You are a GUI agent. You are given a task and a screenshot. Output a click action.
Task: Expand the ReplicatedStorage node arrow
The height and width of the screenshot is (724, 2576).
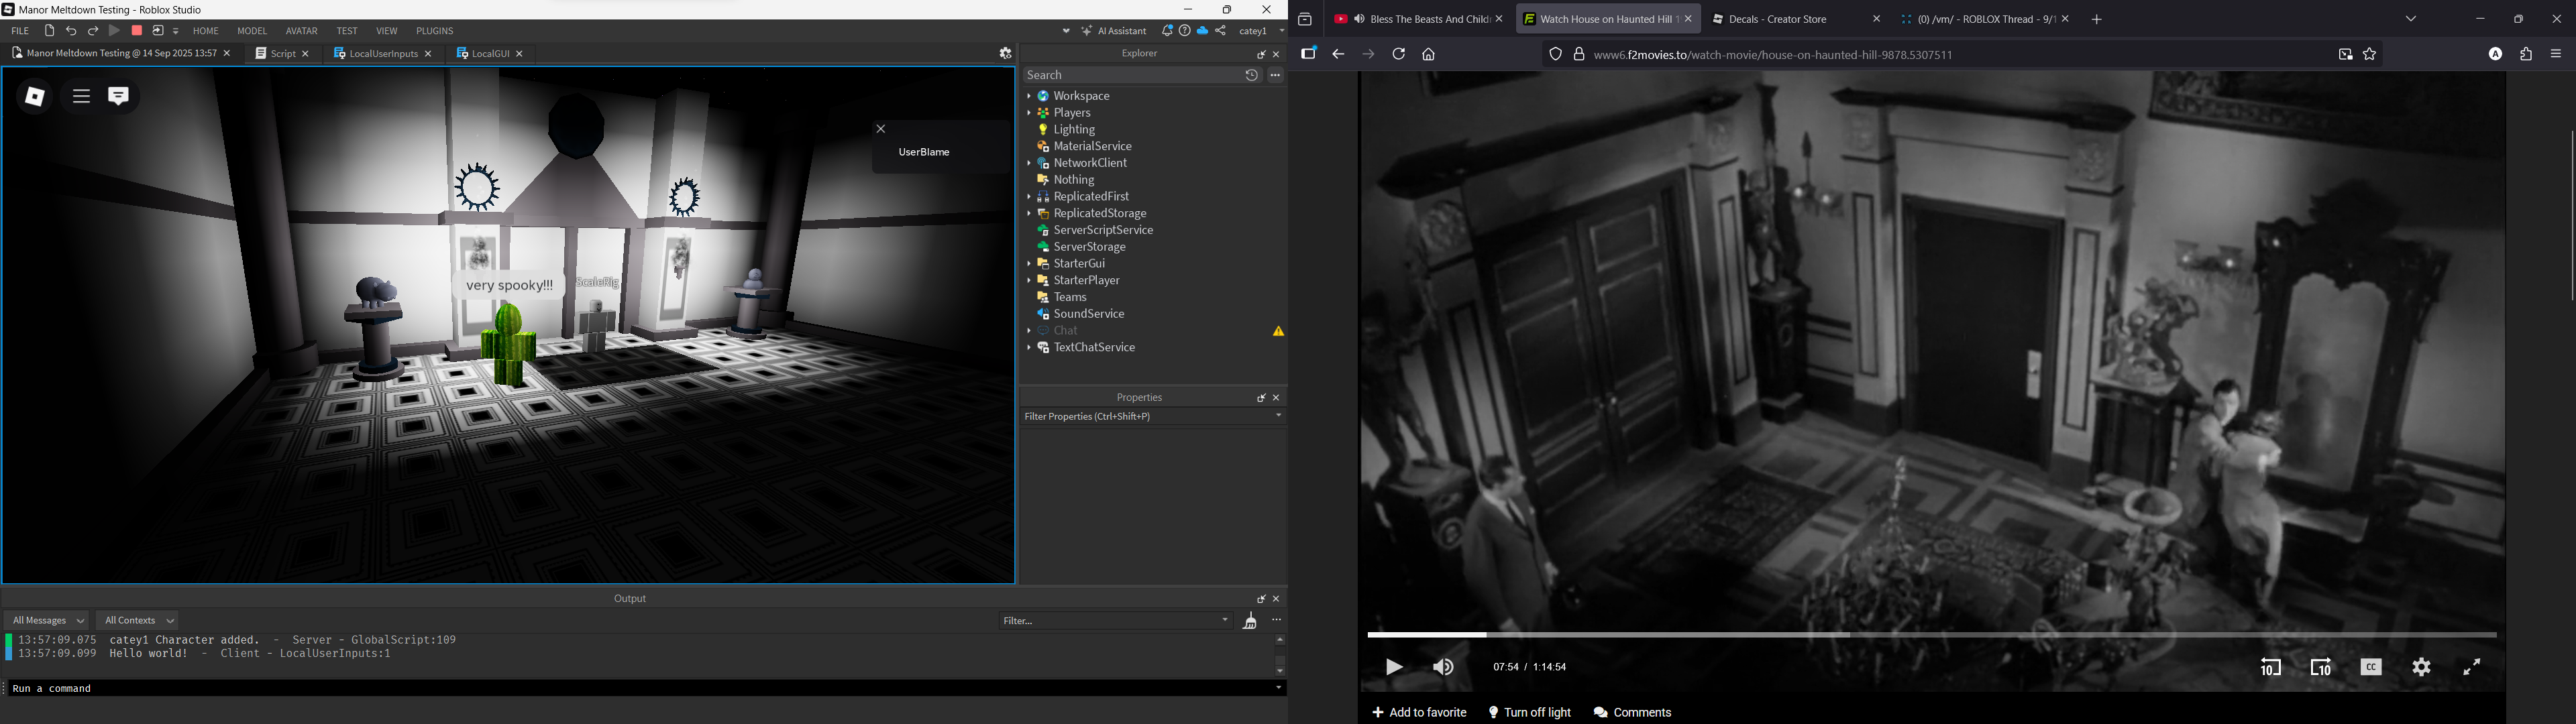pyautogui.click(x=1028, y=214)
